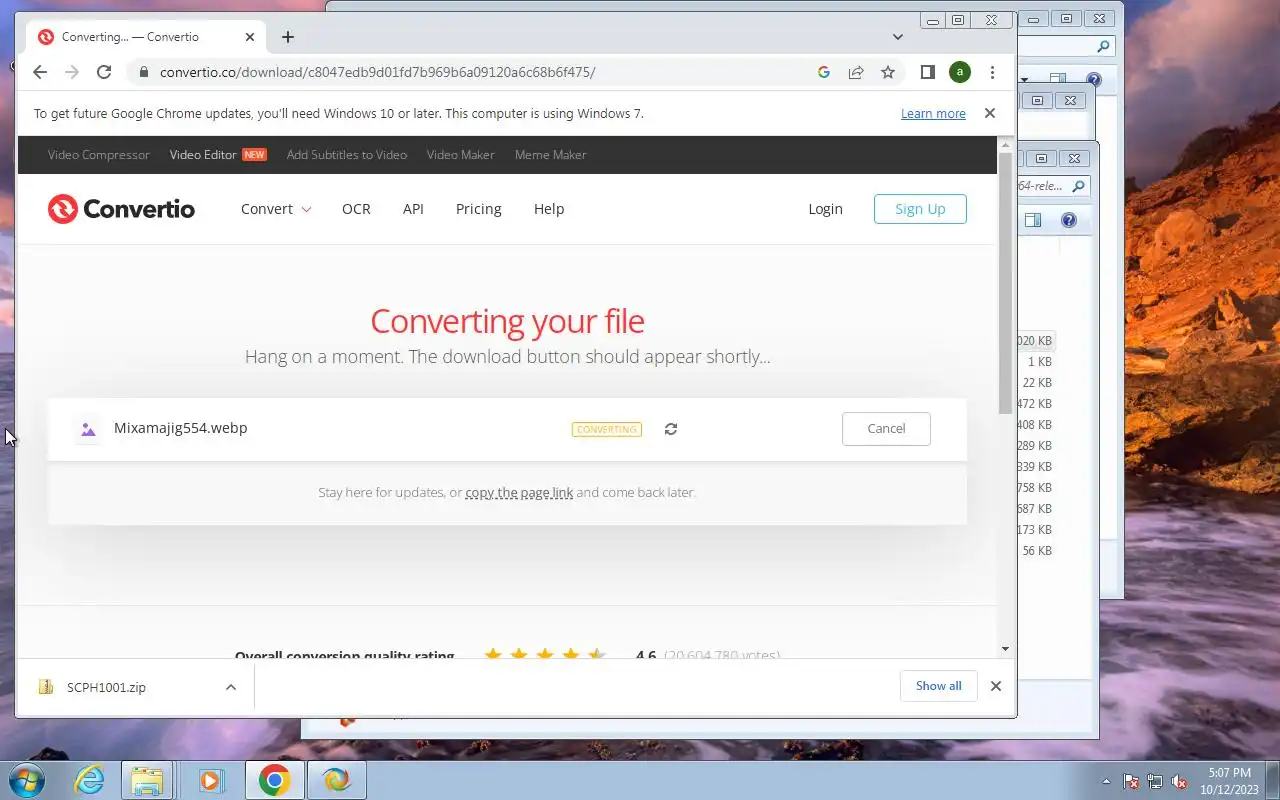1280x800 pixels.
Task: Click the refresh spinner icon beside CONVERTING
Action: click(x=671, y=429)
